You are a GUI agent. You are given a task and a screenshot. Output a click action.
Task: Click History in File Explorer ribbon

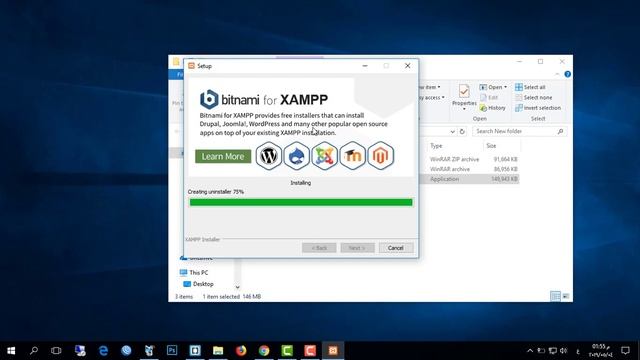(493, 108)
